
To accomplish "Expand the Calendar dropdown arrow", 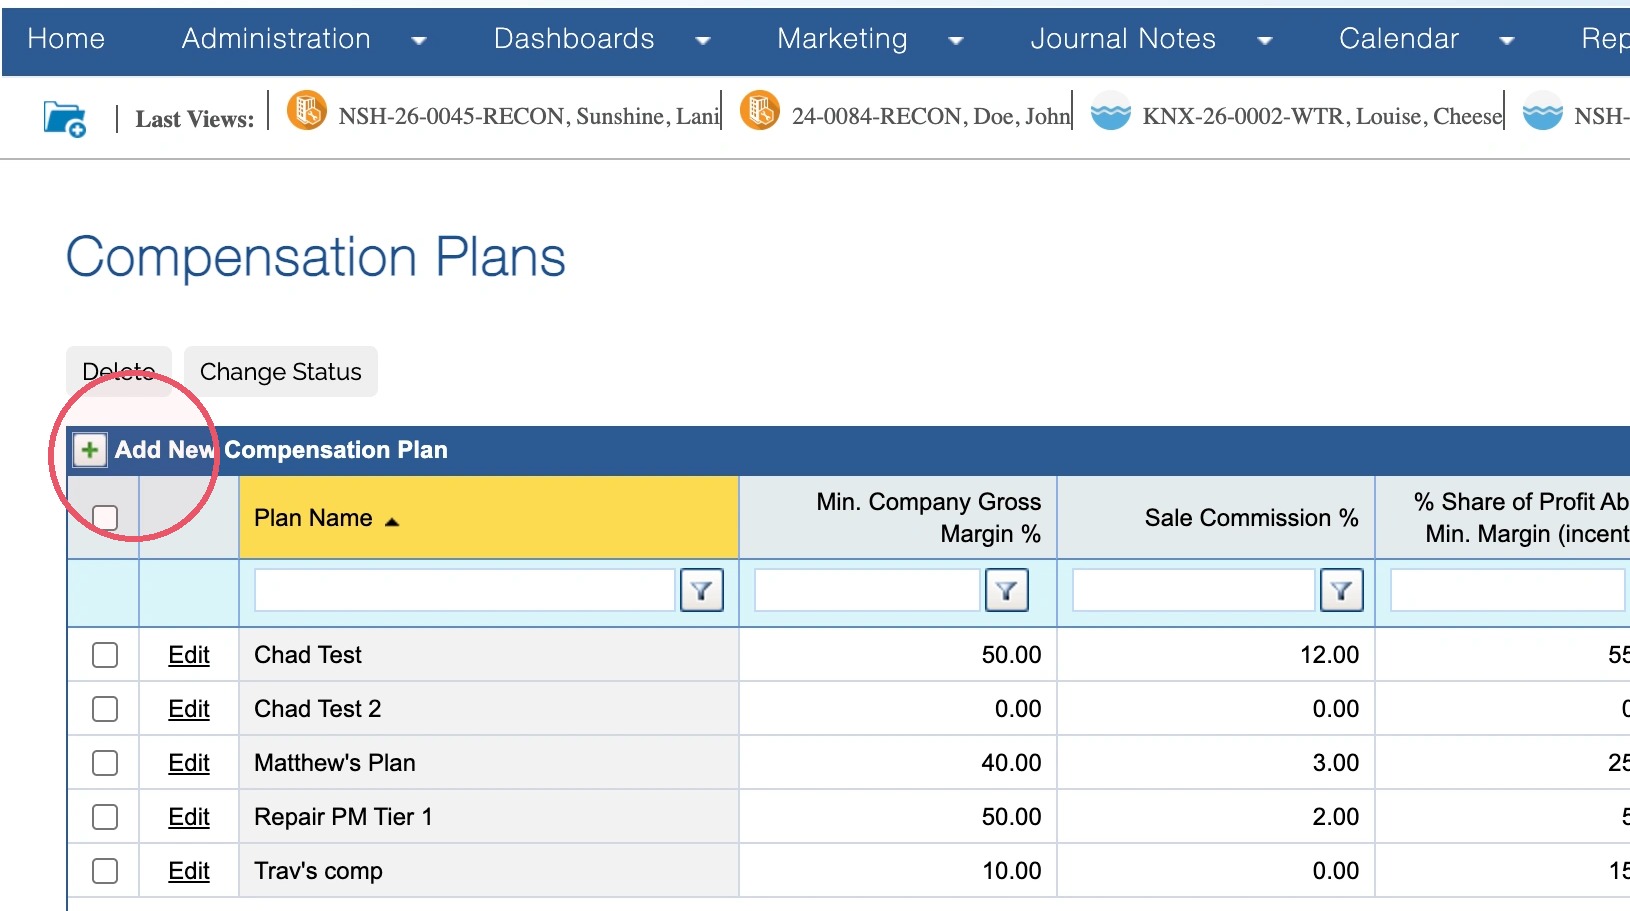I will coord(1507,41).
